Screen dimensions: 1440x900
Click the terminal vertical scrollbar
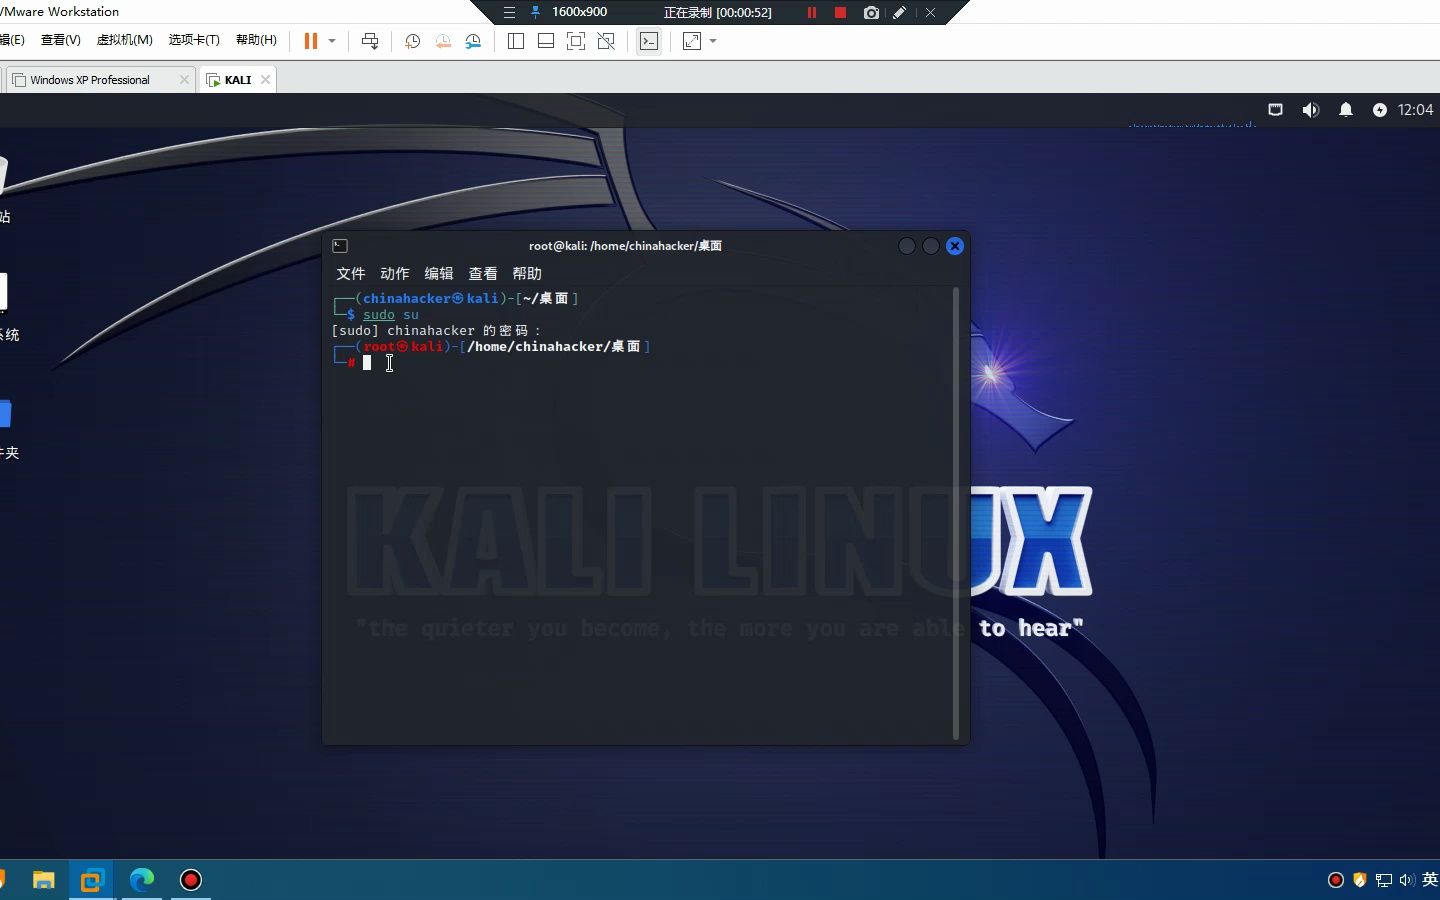click(x=956, y=514)
